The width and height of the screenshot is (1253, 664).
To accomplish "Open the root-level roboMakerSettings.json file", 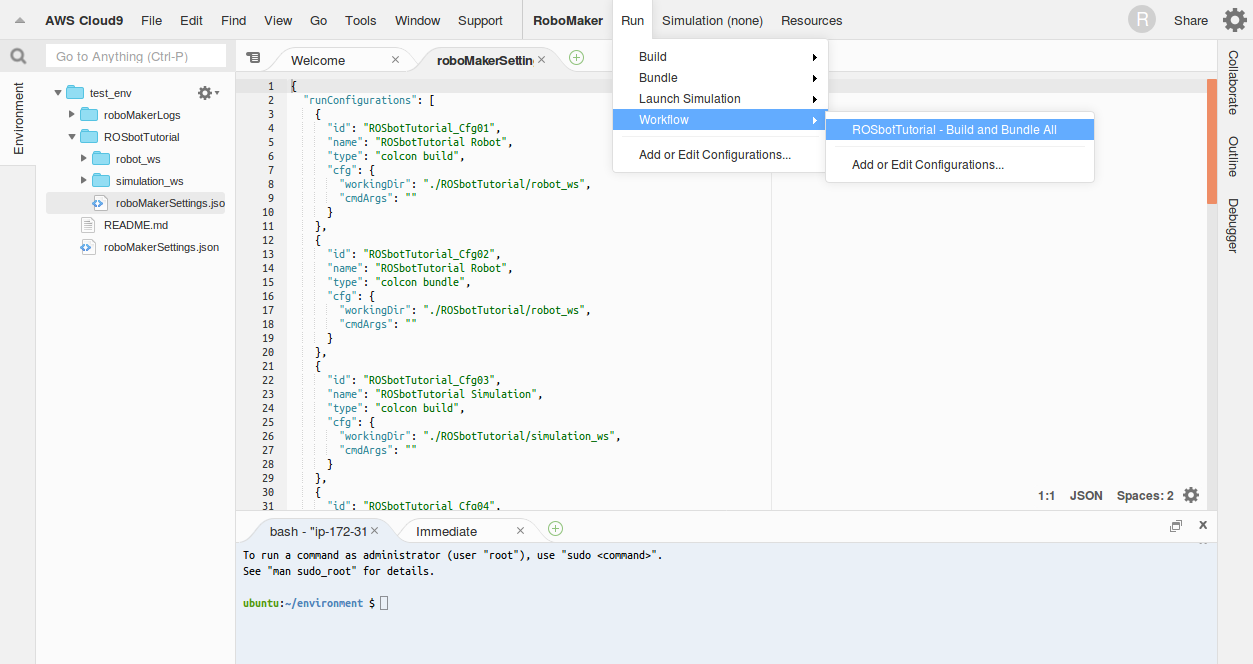I will pos(161,247).
